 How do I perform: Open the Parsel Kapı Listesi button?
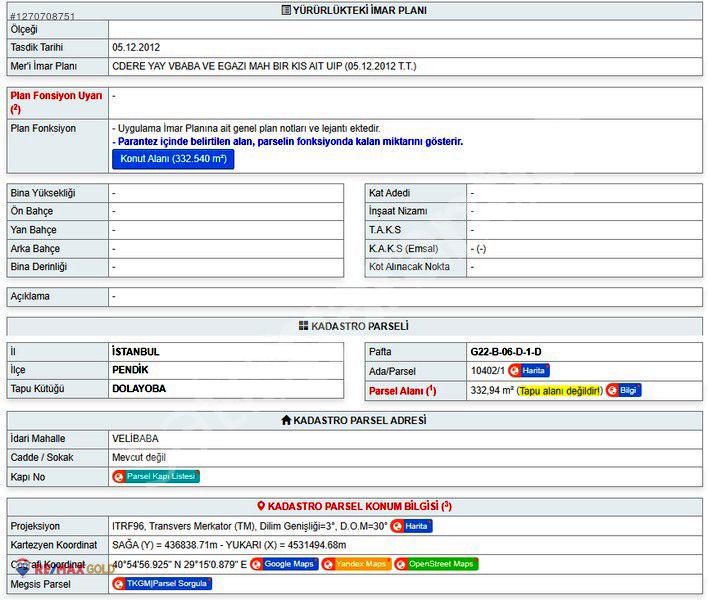pyautogui.click(x=156, y=476)
